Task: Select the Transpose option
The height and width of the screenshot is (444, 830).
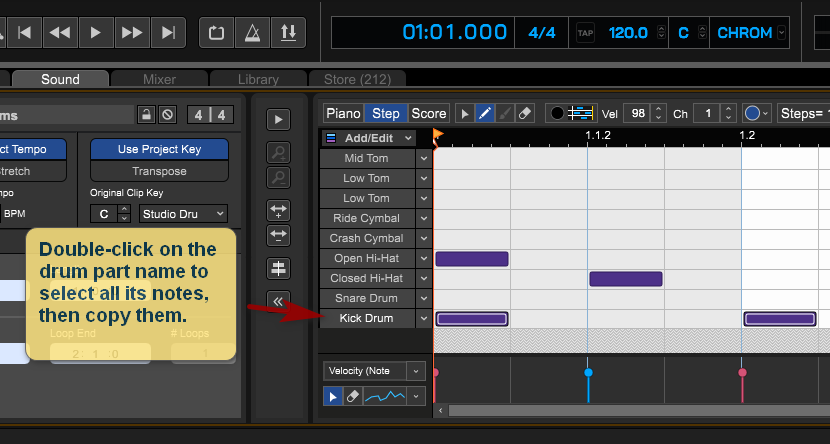Action: click(x=159, y=171)
